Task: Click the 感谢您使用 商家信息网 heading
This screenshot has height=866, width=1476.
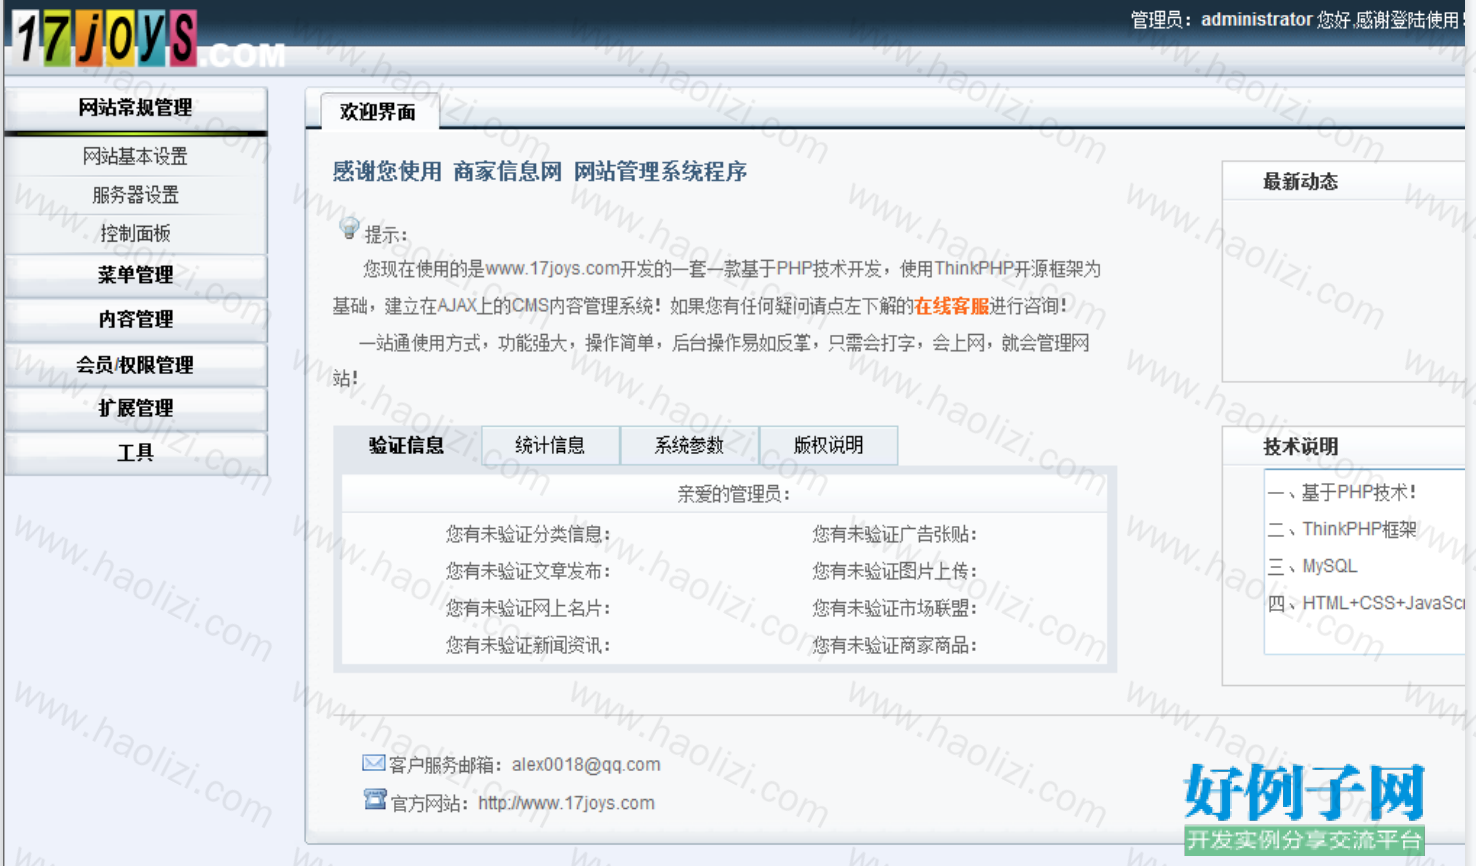Action: [540, 172]
